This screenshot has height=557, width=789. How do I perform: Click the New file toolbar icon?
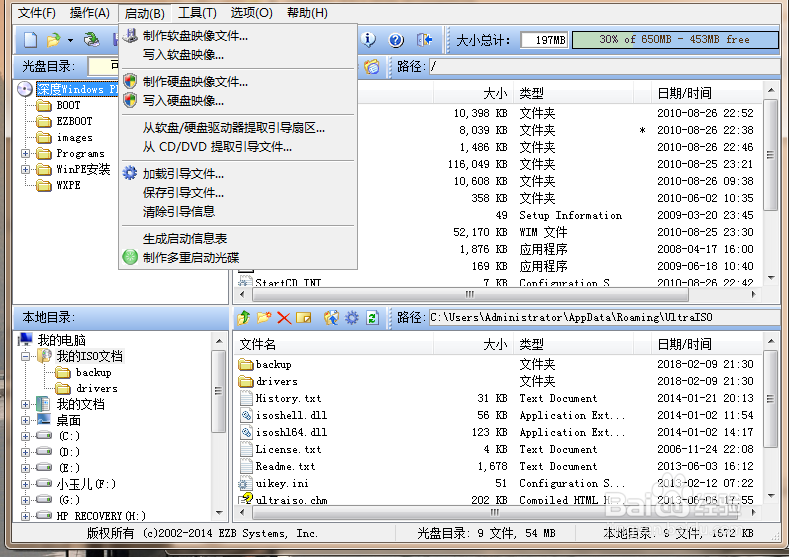click(30, 40)
